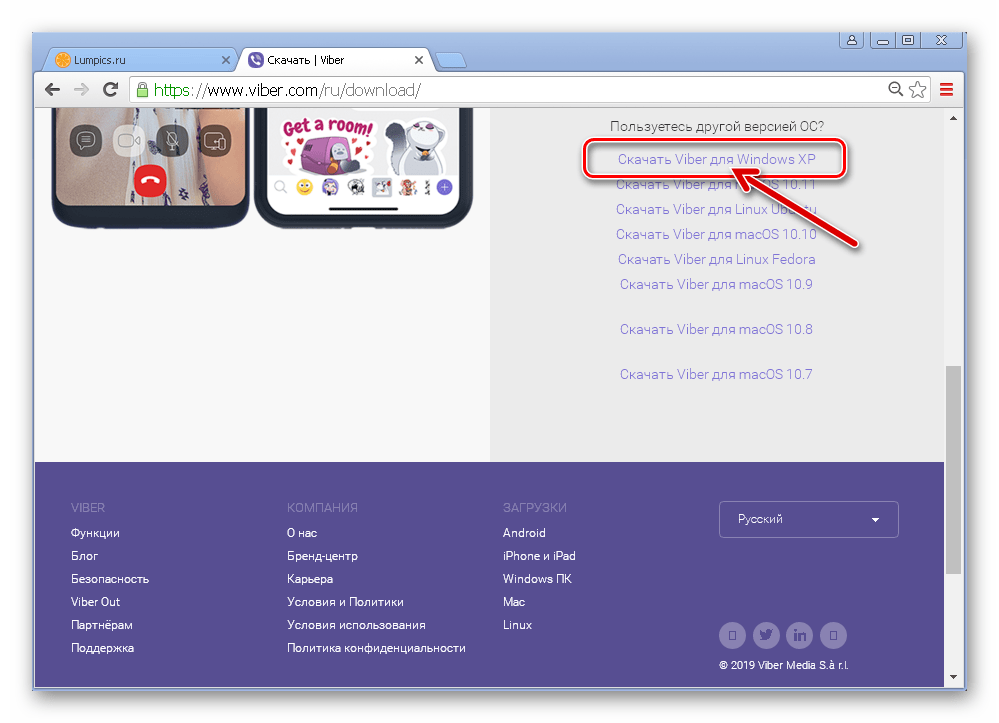This screenshot has height=723, width=999.
Task: Open Viber Out footer link
Action: (x=96, y=602)
